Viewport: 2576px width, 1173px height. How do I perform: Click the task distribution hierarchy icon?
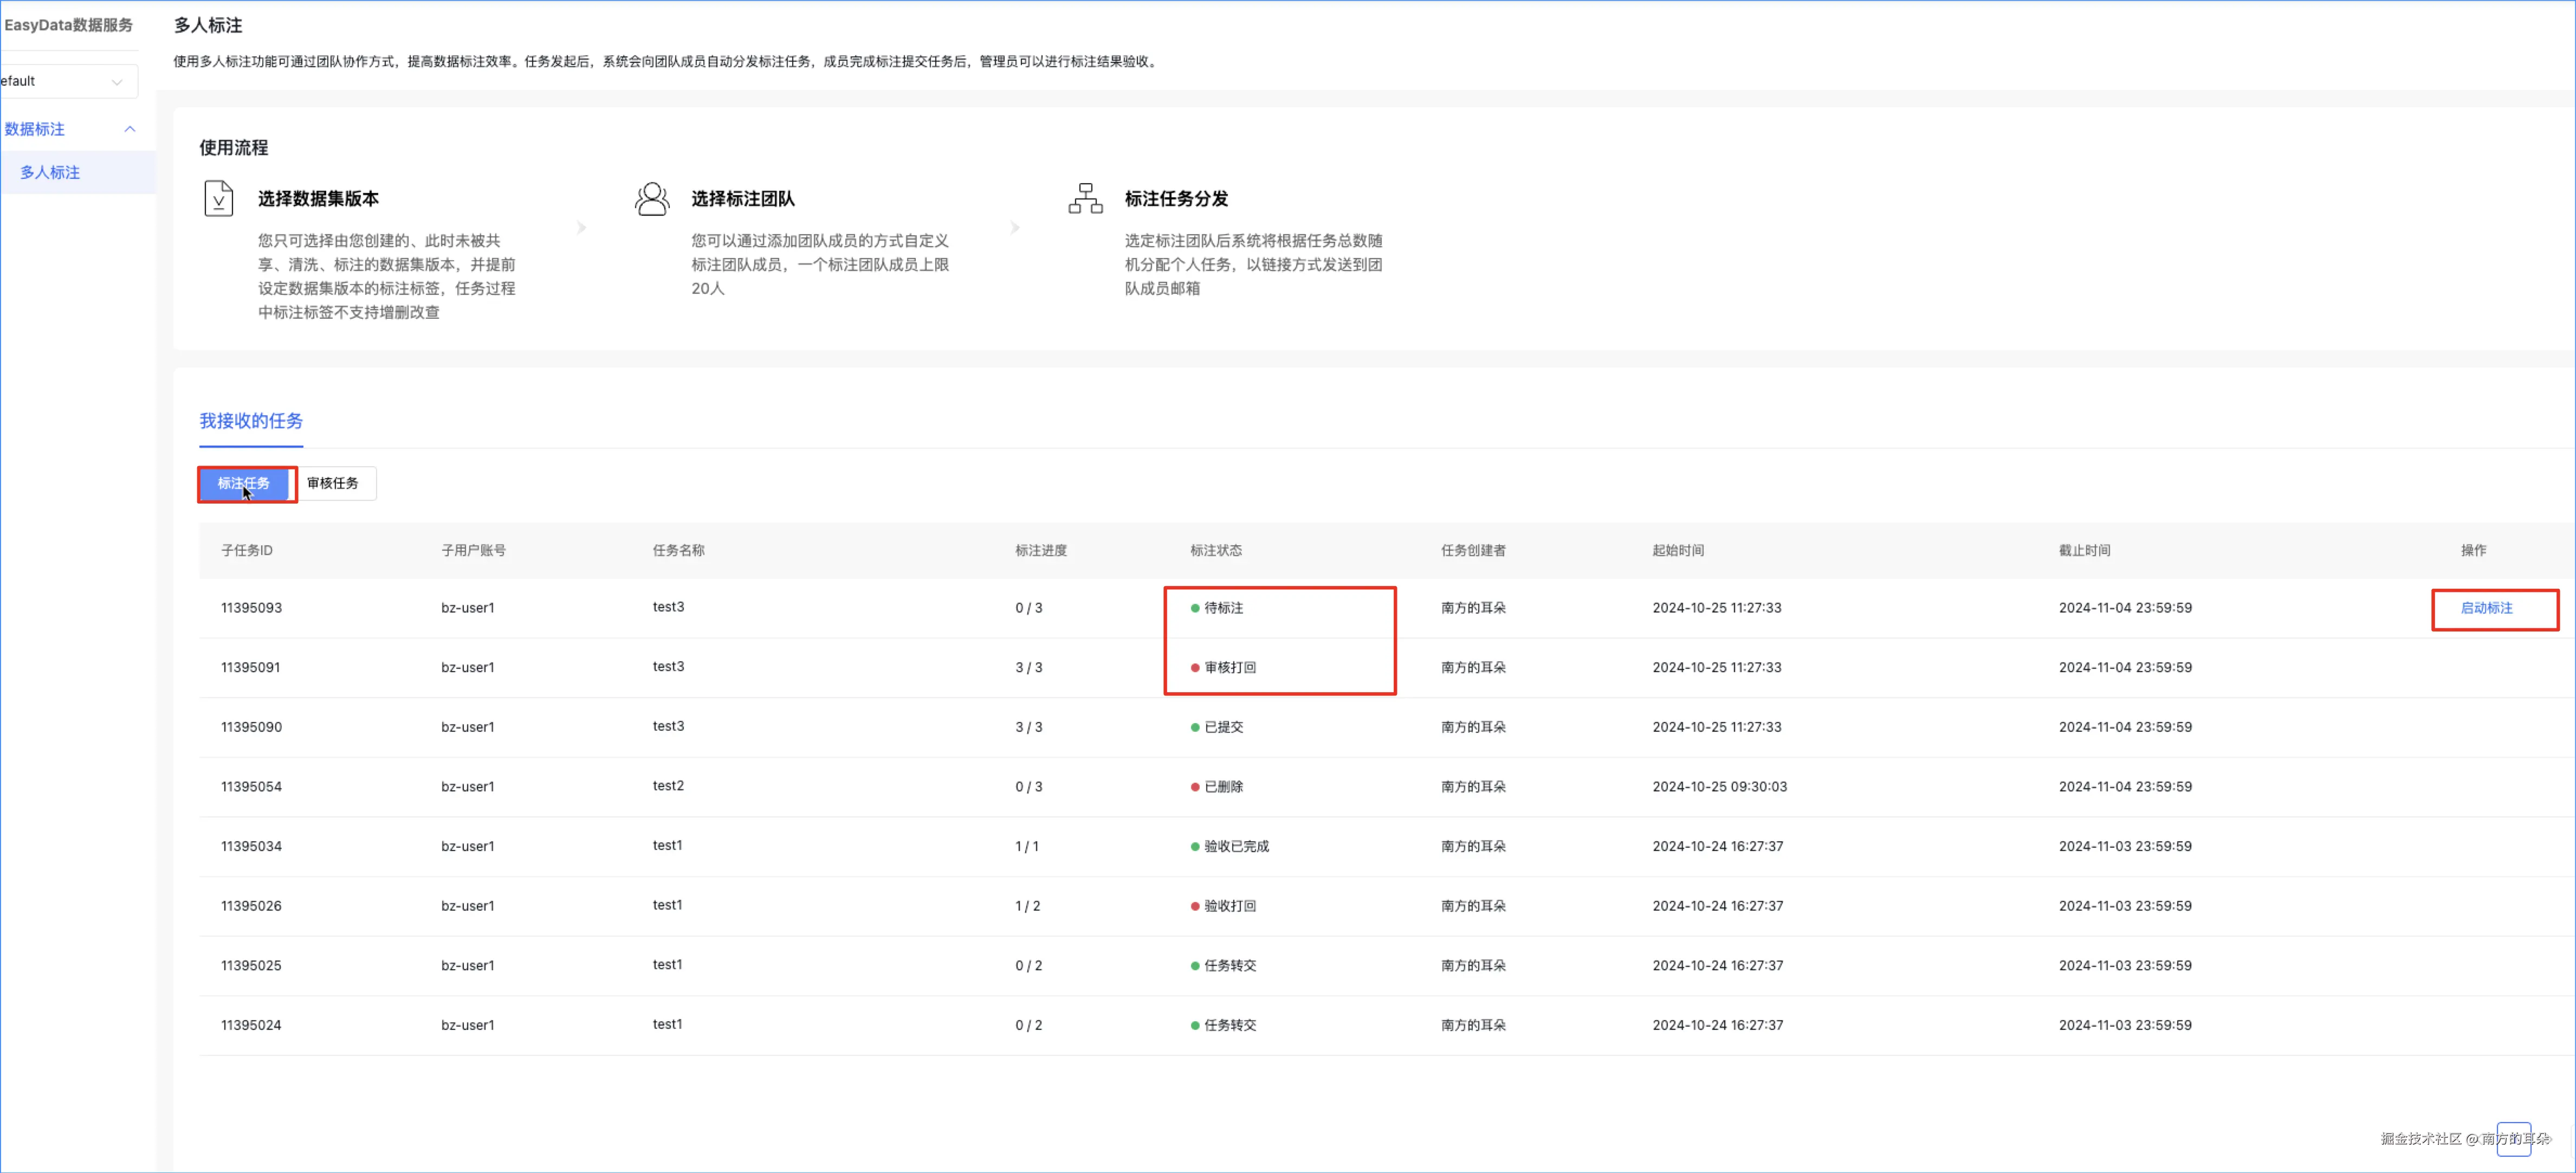click(1085, 199)
